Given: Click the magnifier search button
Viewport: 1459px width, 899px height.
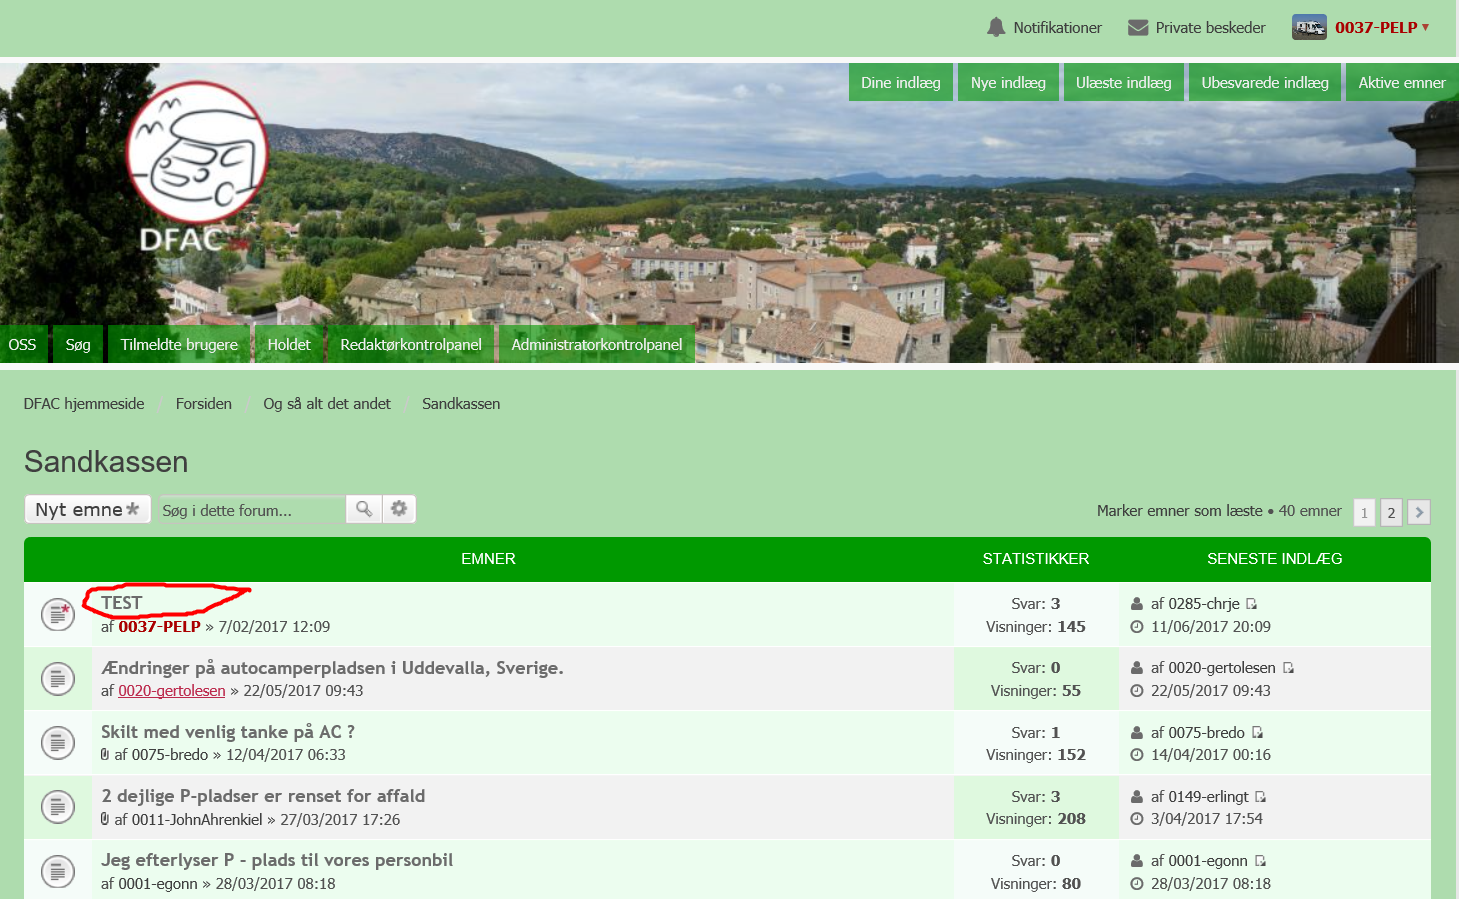Looking at the screenshot, I should [364, 509].
